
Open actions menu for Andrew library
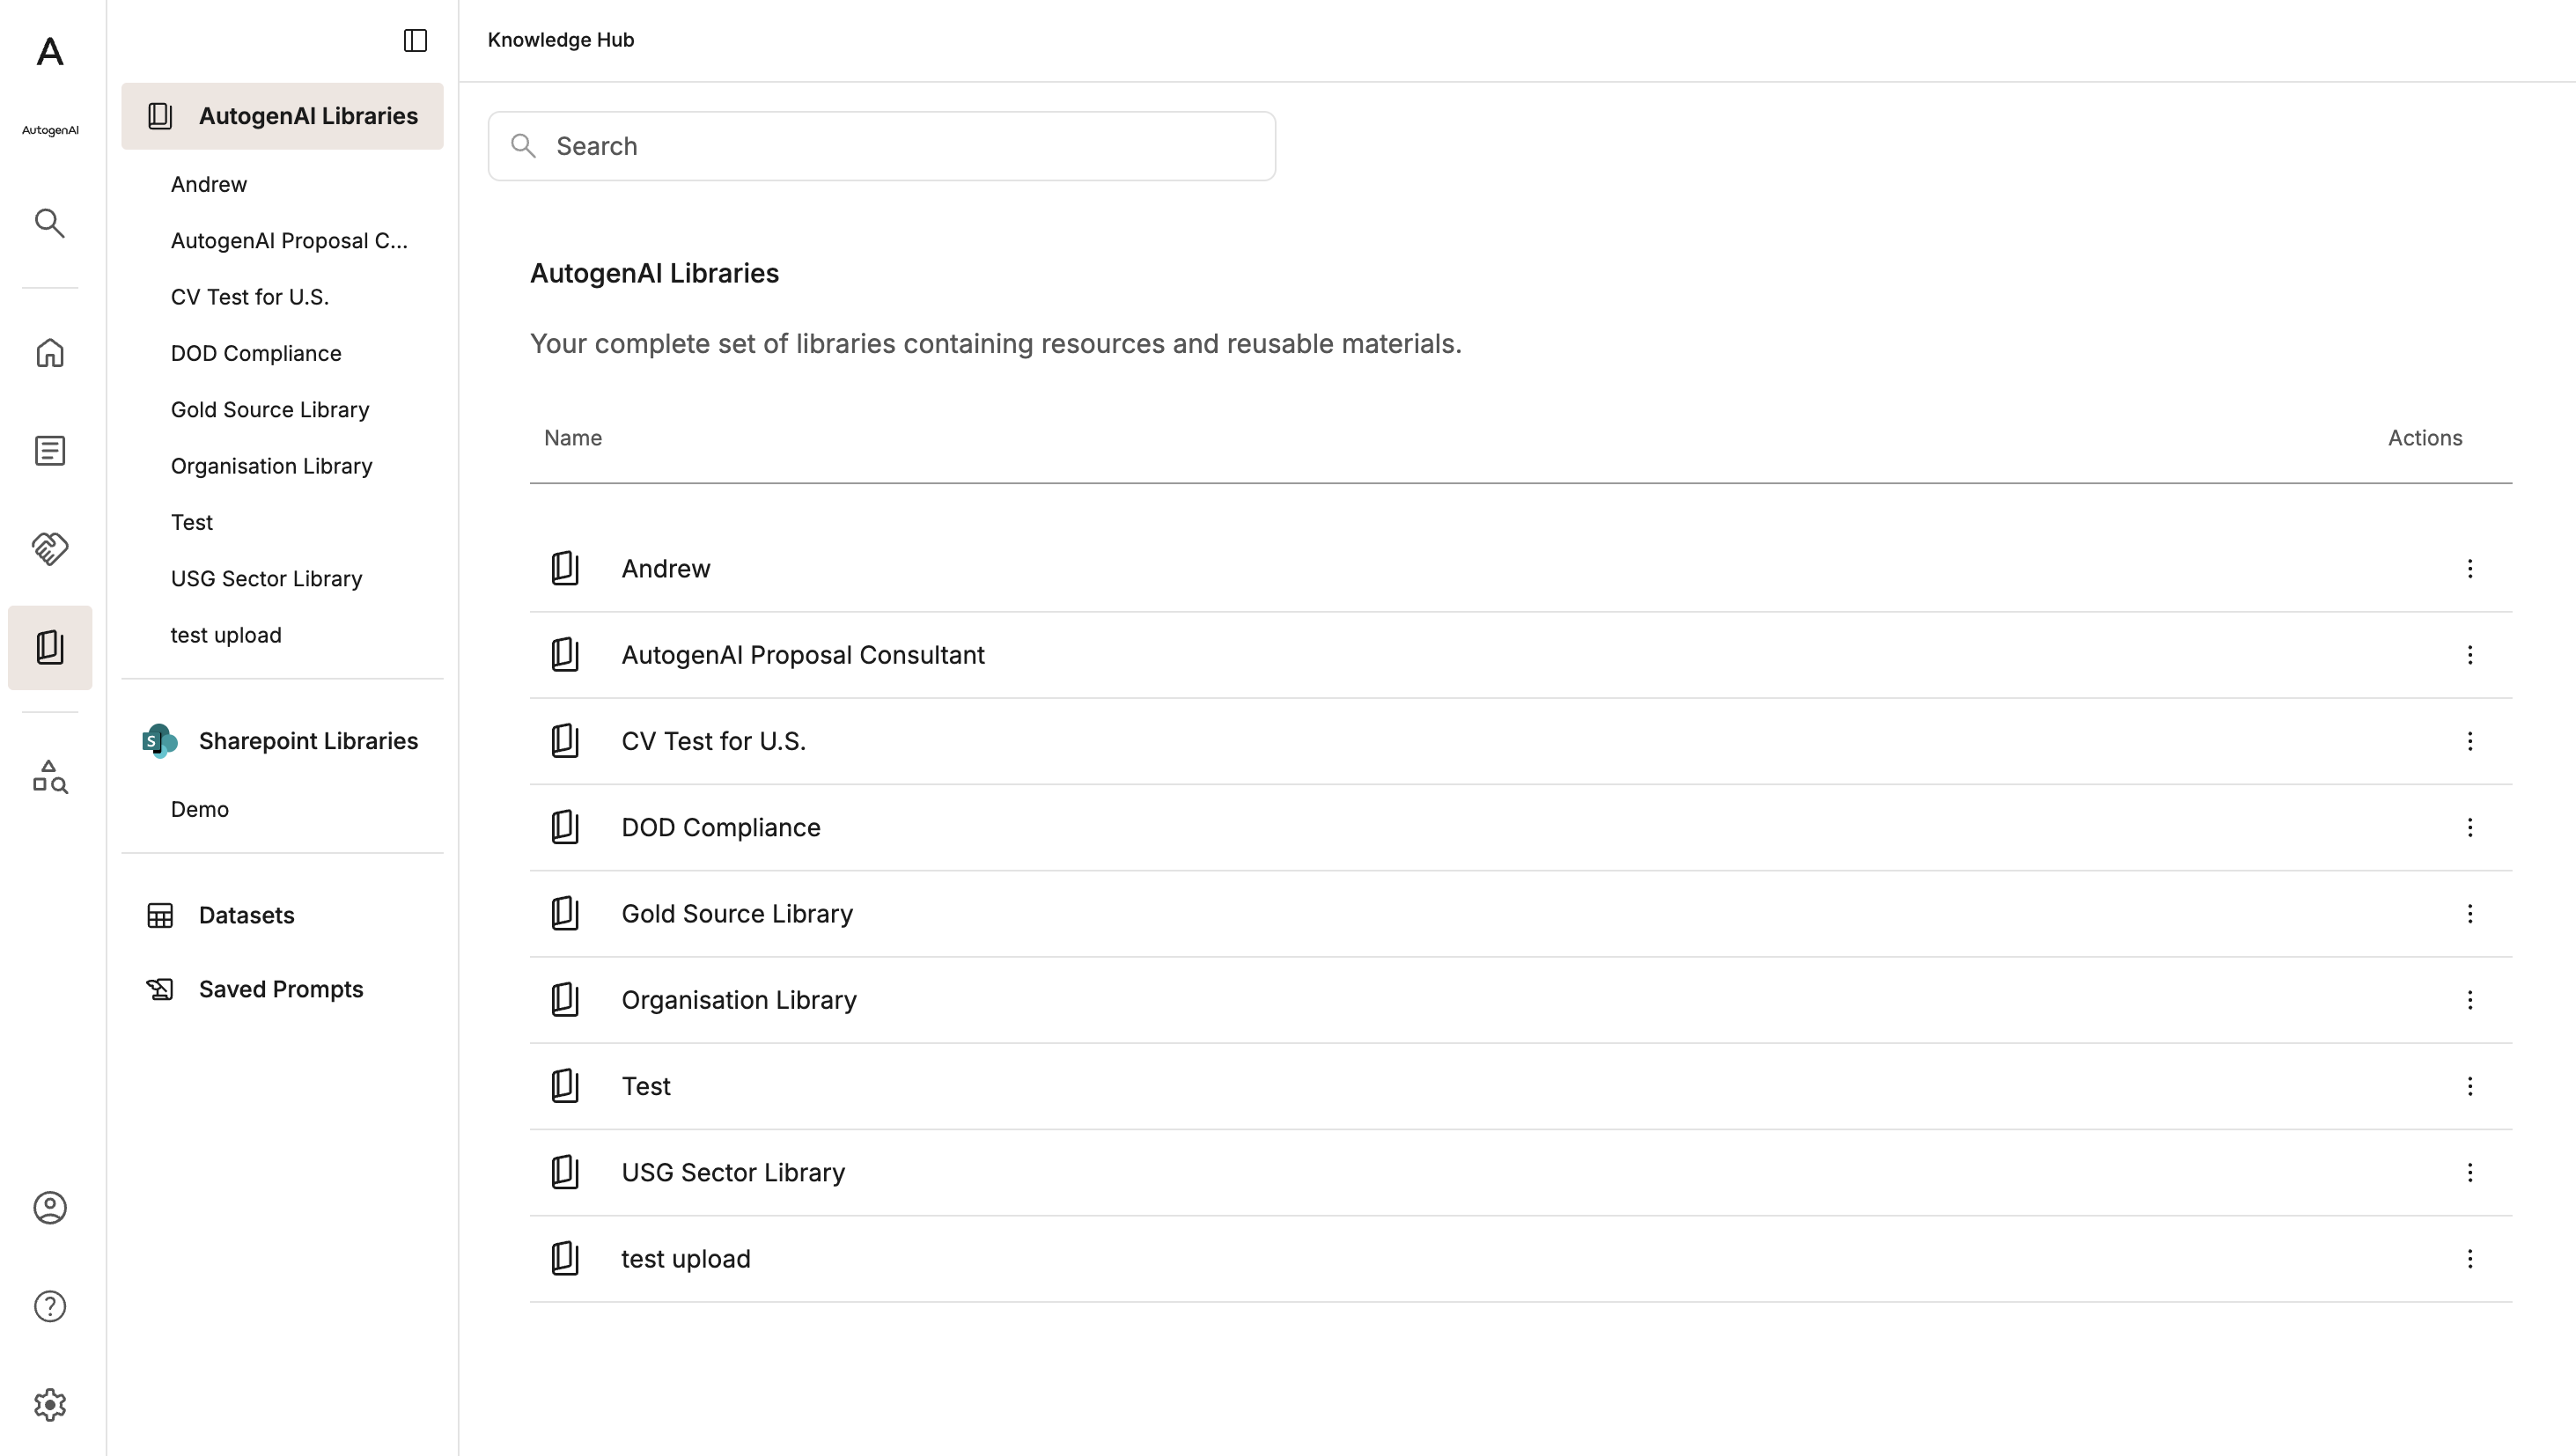pos(2470,569)
